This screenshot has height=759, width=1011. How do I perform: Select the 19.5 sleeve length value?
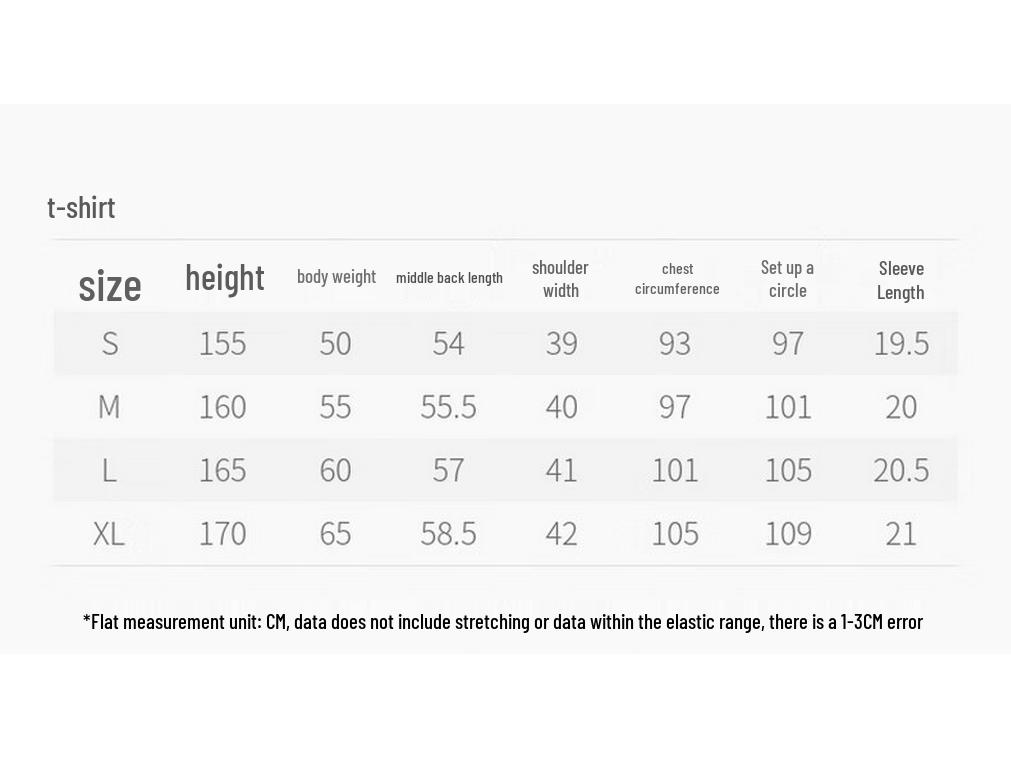click(x=901, y=344)
